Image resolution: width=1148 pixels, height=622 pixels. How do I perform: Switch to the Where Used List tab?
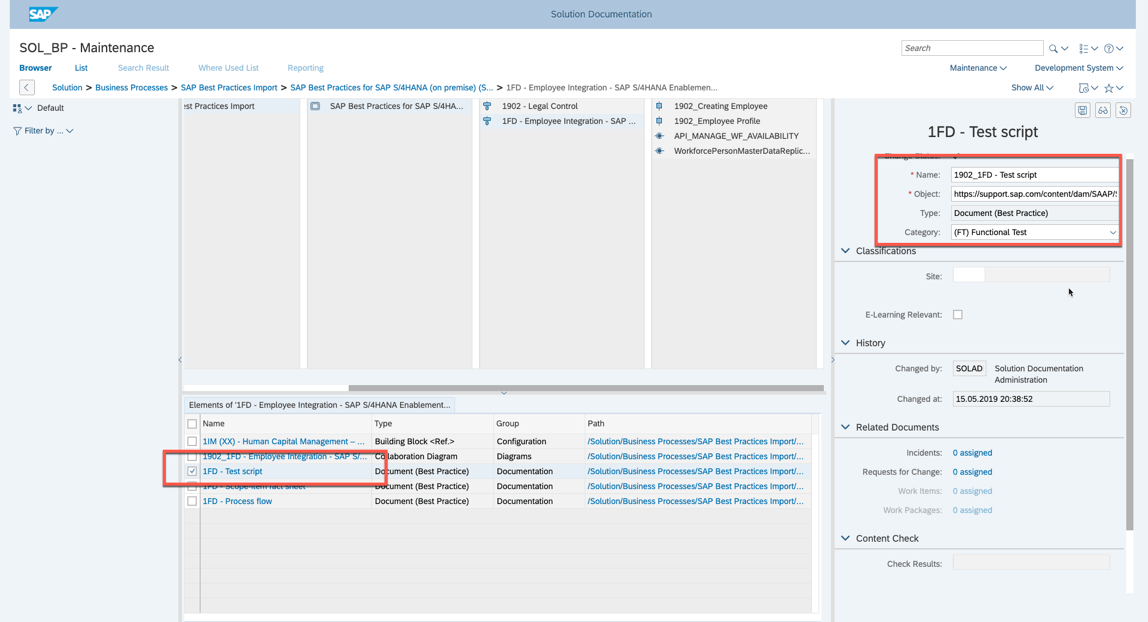click(228, 67)
